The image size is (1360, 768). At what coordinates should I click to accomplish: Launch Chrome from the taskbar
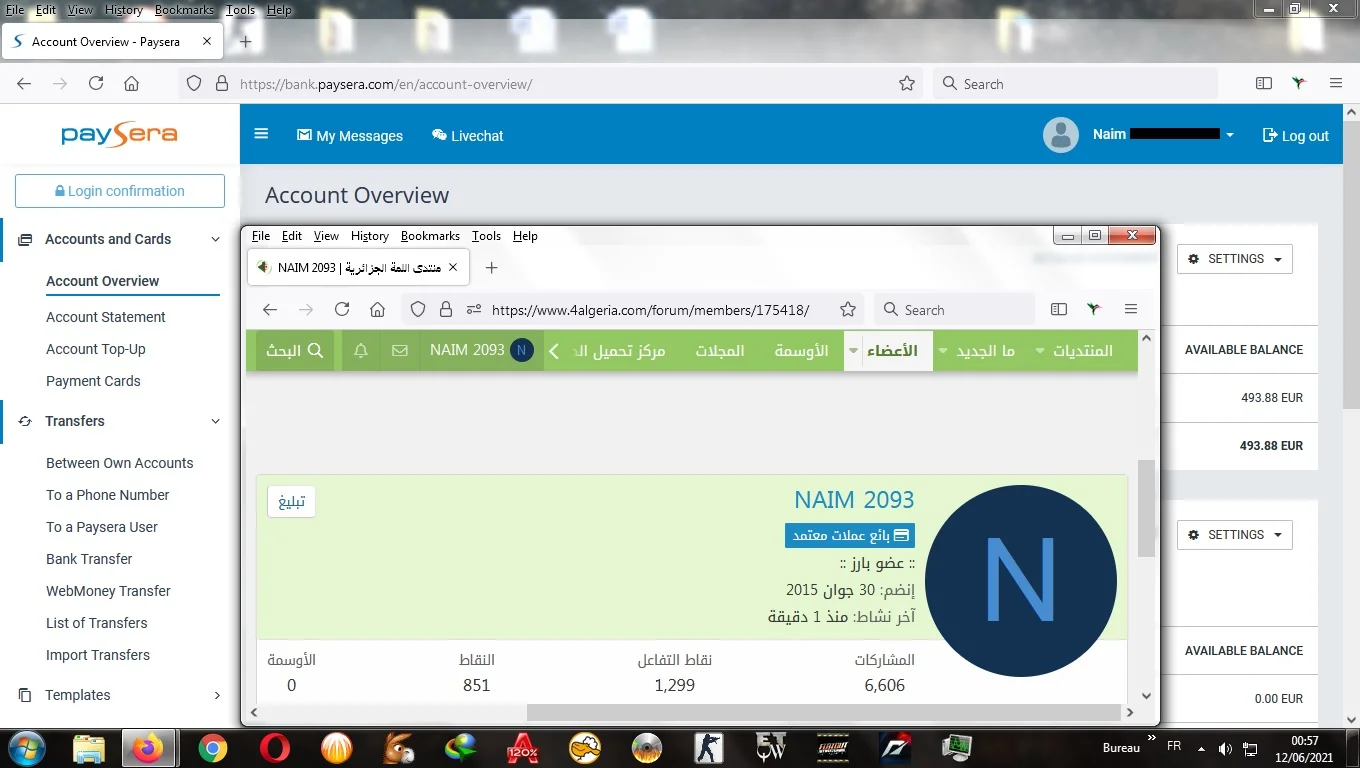click(x=212, y=748)
